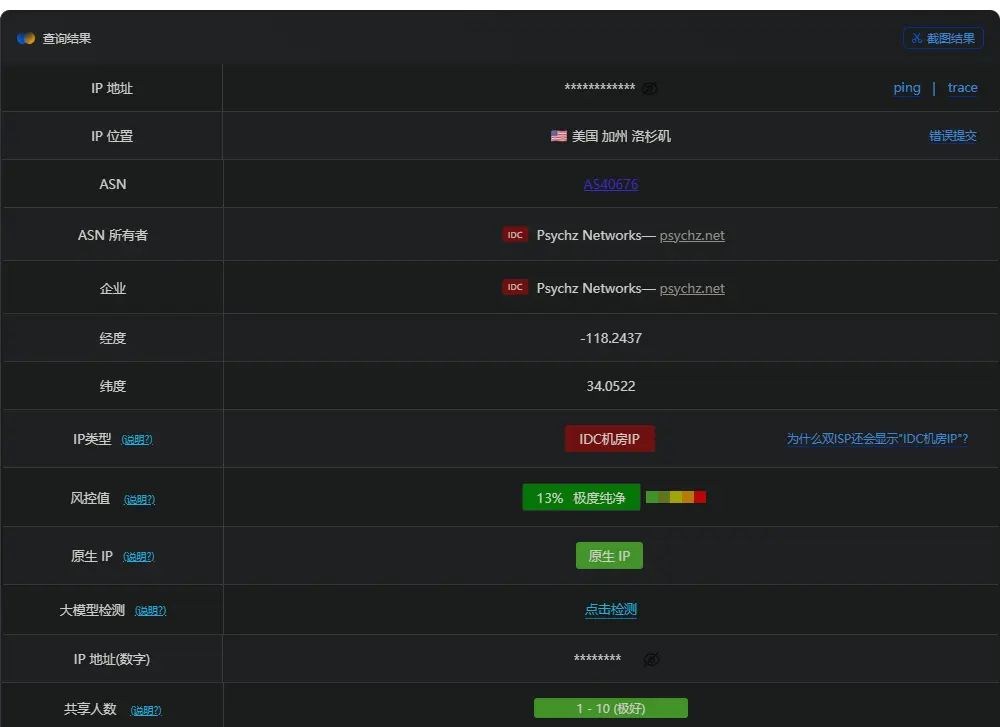The image size is (1000, 727).
Task: Reveal the hidden IP 地址 with eye icon
Action: click(x=650, y=88)
